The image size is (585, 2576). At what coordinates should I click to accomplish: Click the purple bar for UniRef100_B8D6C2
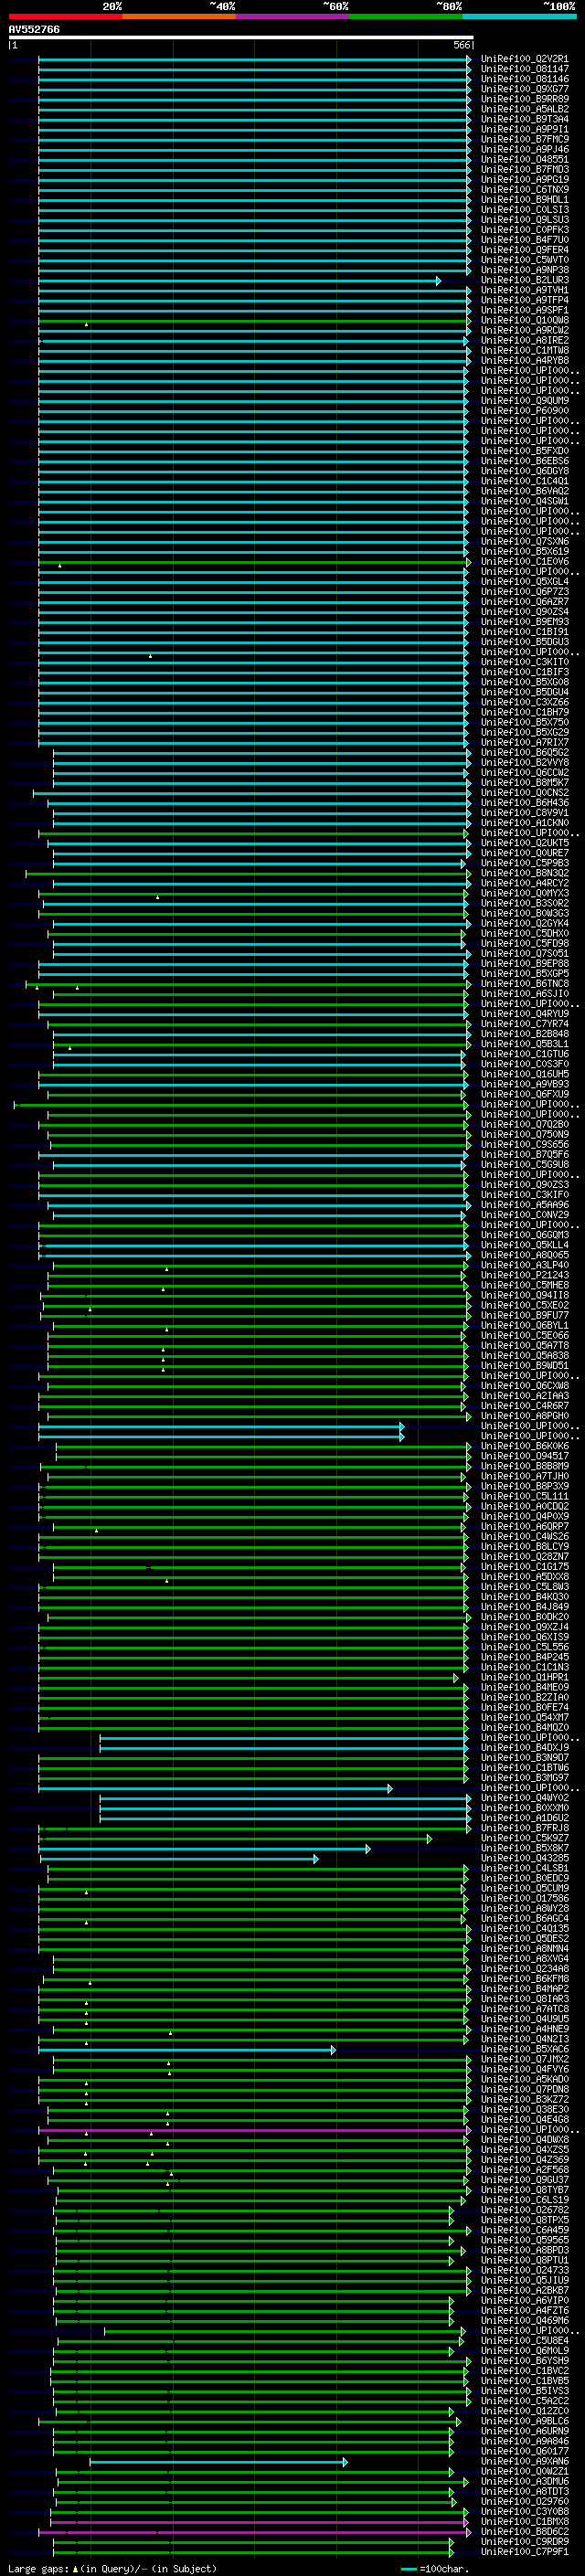[254, 2533]
